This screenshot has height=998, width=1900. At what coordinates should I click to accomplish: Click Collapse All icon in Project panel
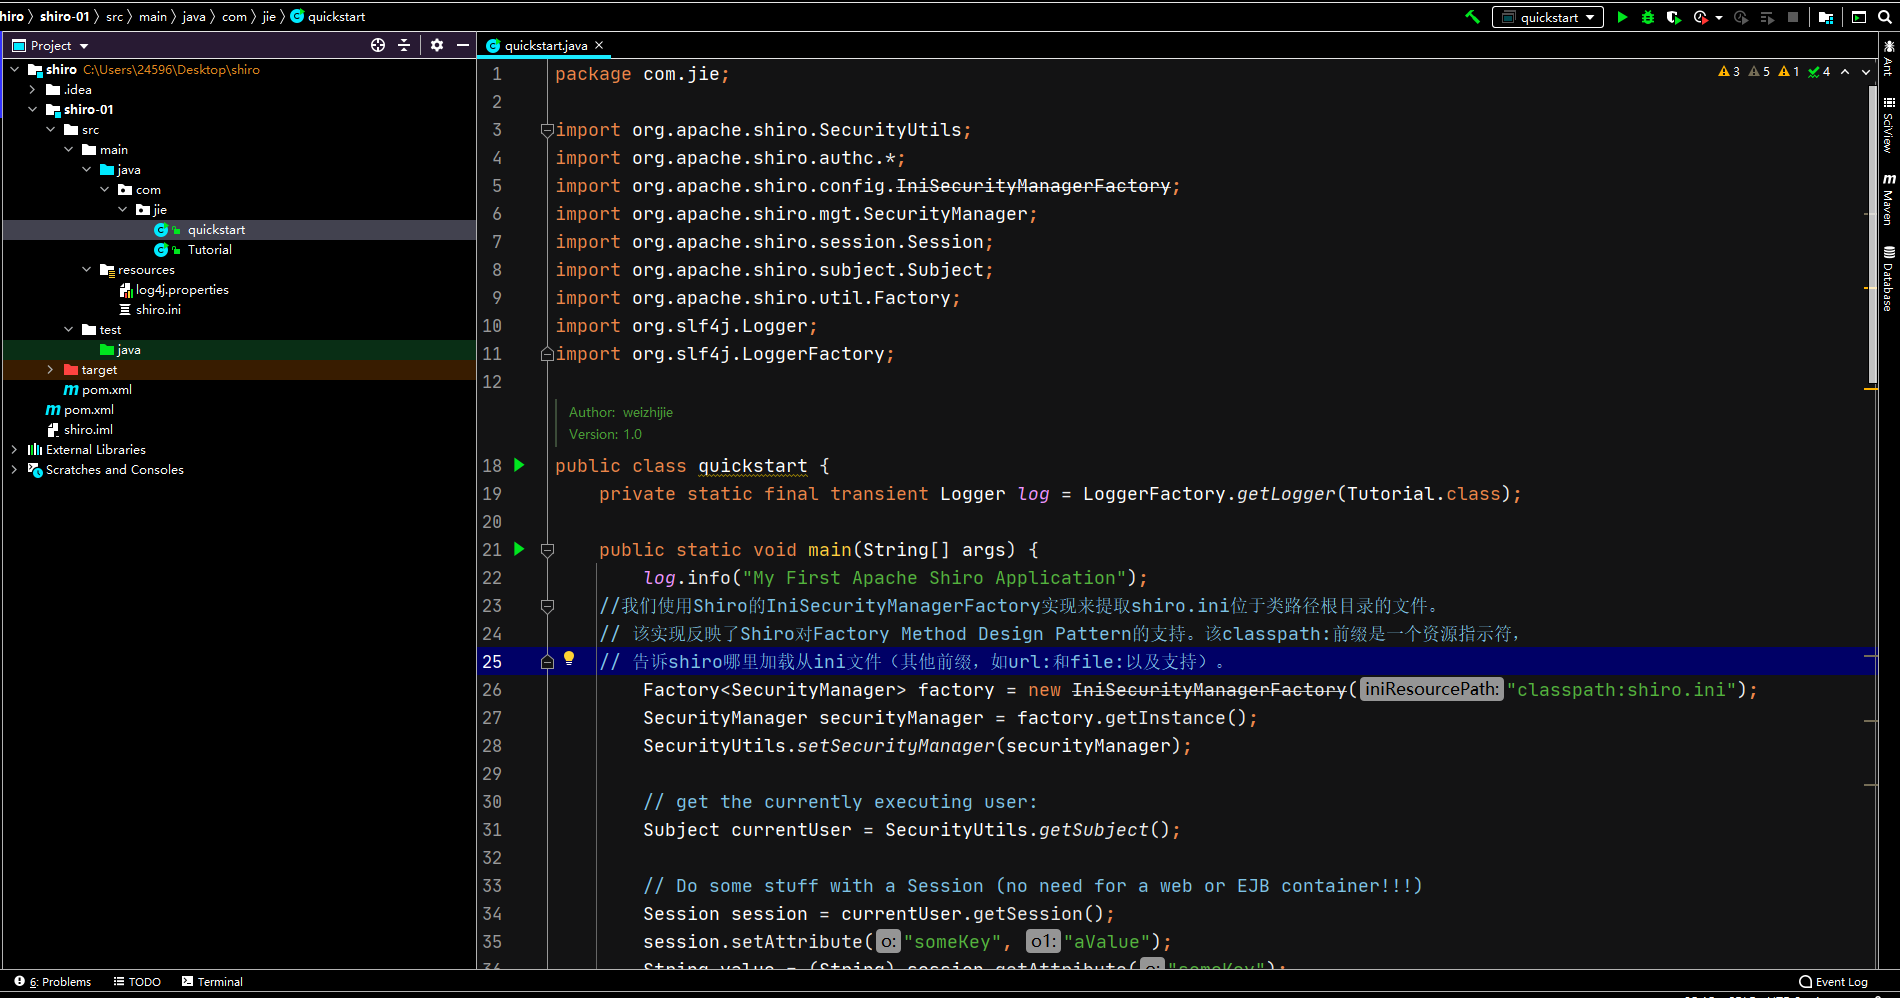(x=404, y=45)
